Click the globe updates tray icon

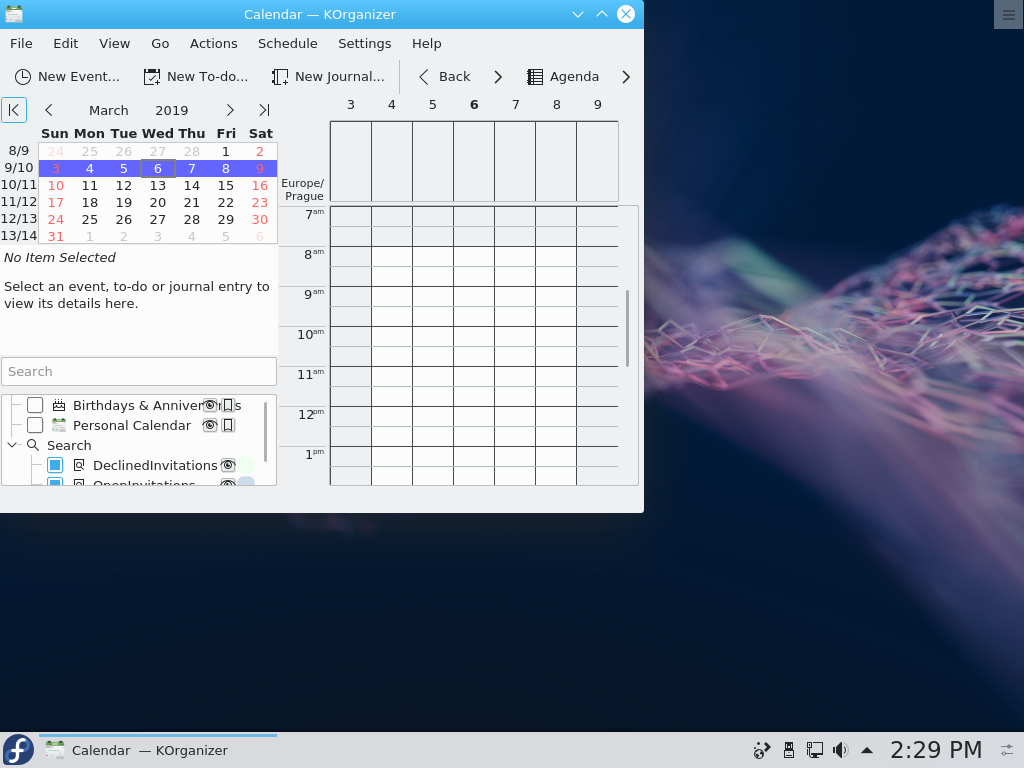761,750
